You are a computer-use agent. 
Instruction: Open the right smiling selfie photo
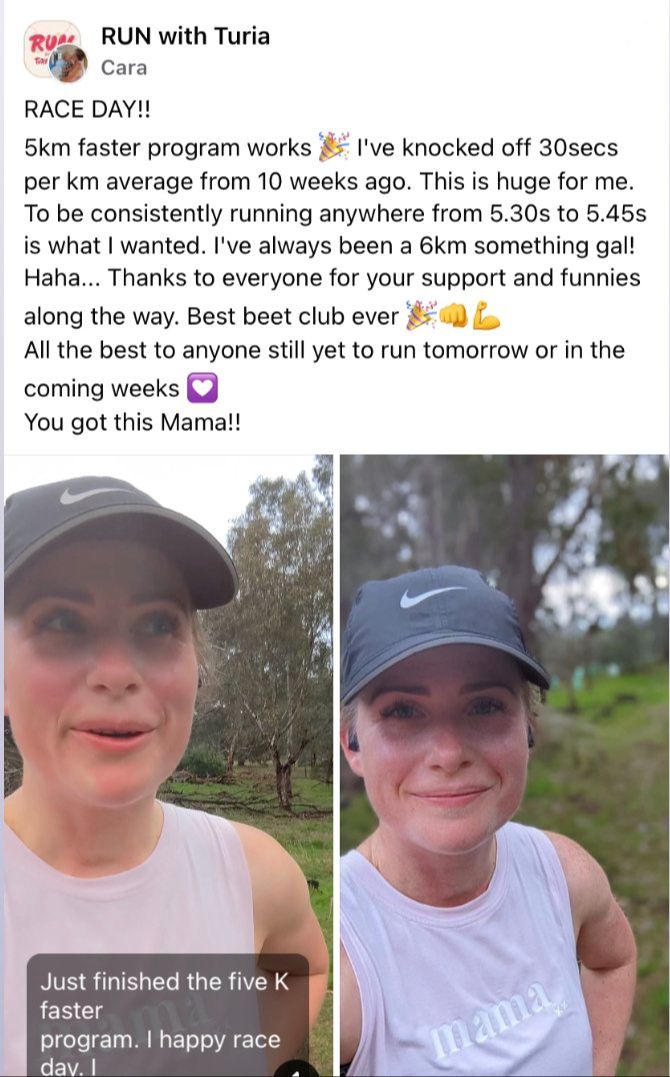point(504,765)
